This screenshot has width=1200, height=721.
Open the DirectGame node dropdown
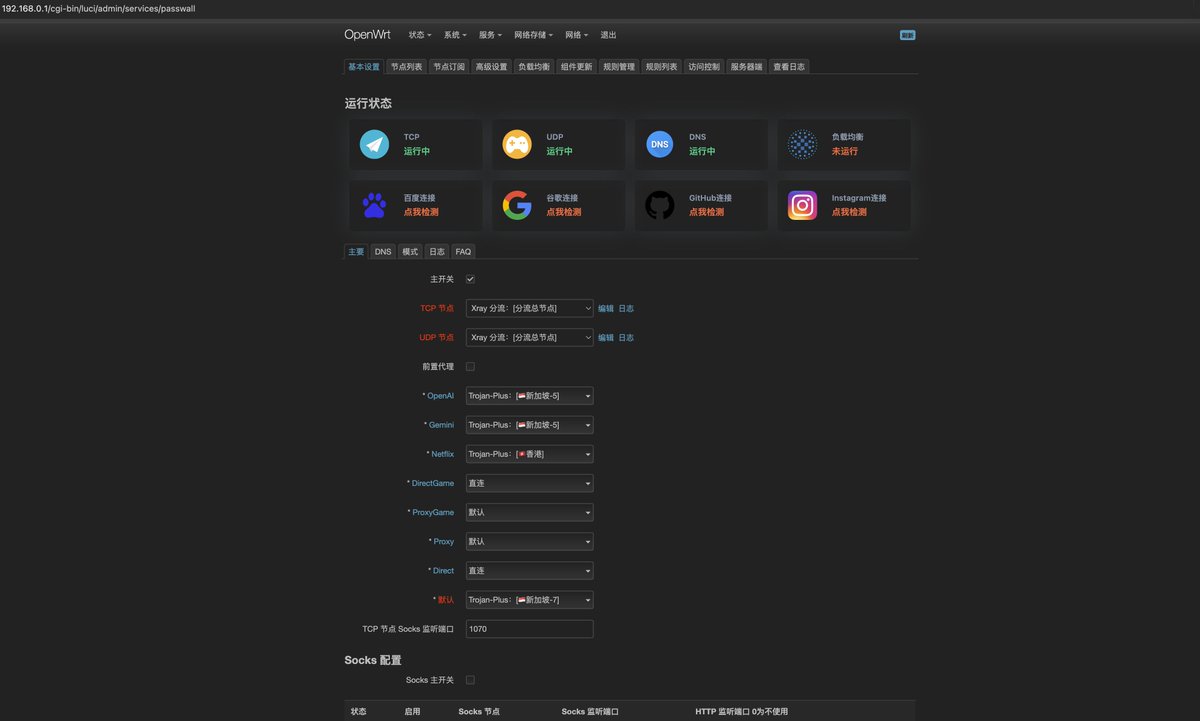(x=529, y=483)
